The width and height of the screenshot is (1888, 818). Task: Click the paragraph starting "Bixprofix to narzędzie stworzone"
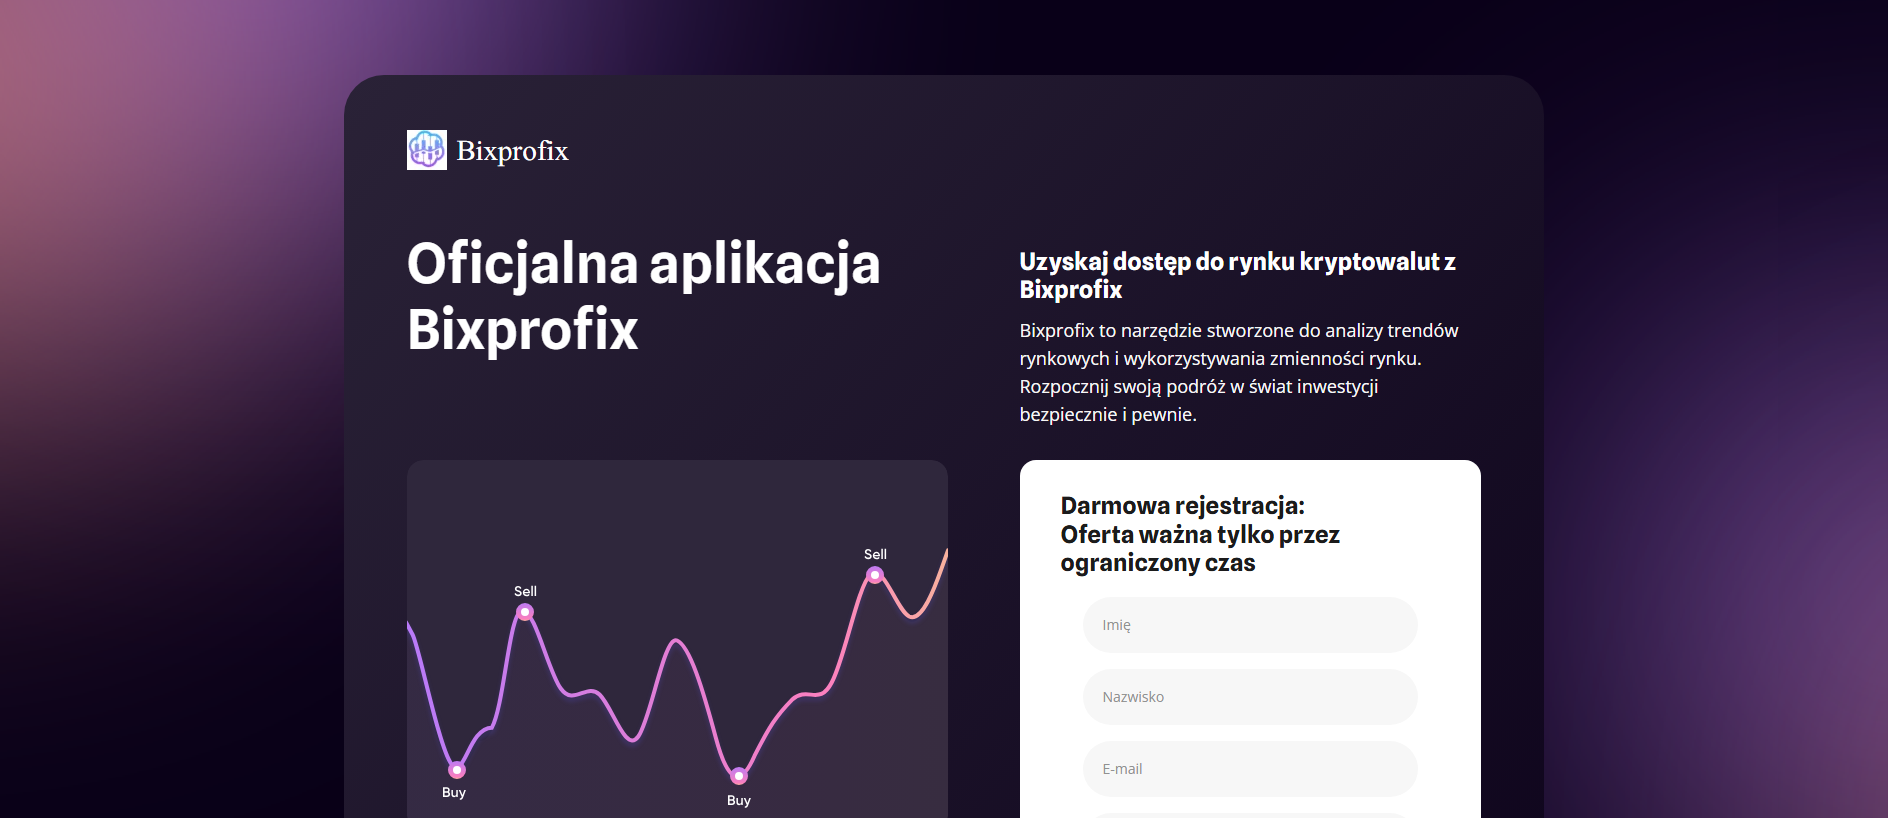(1239, 372)
